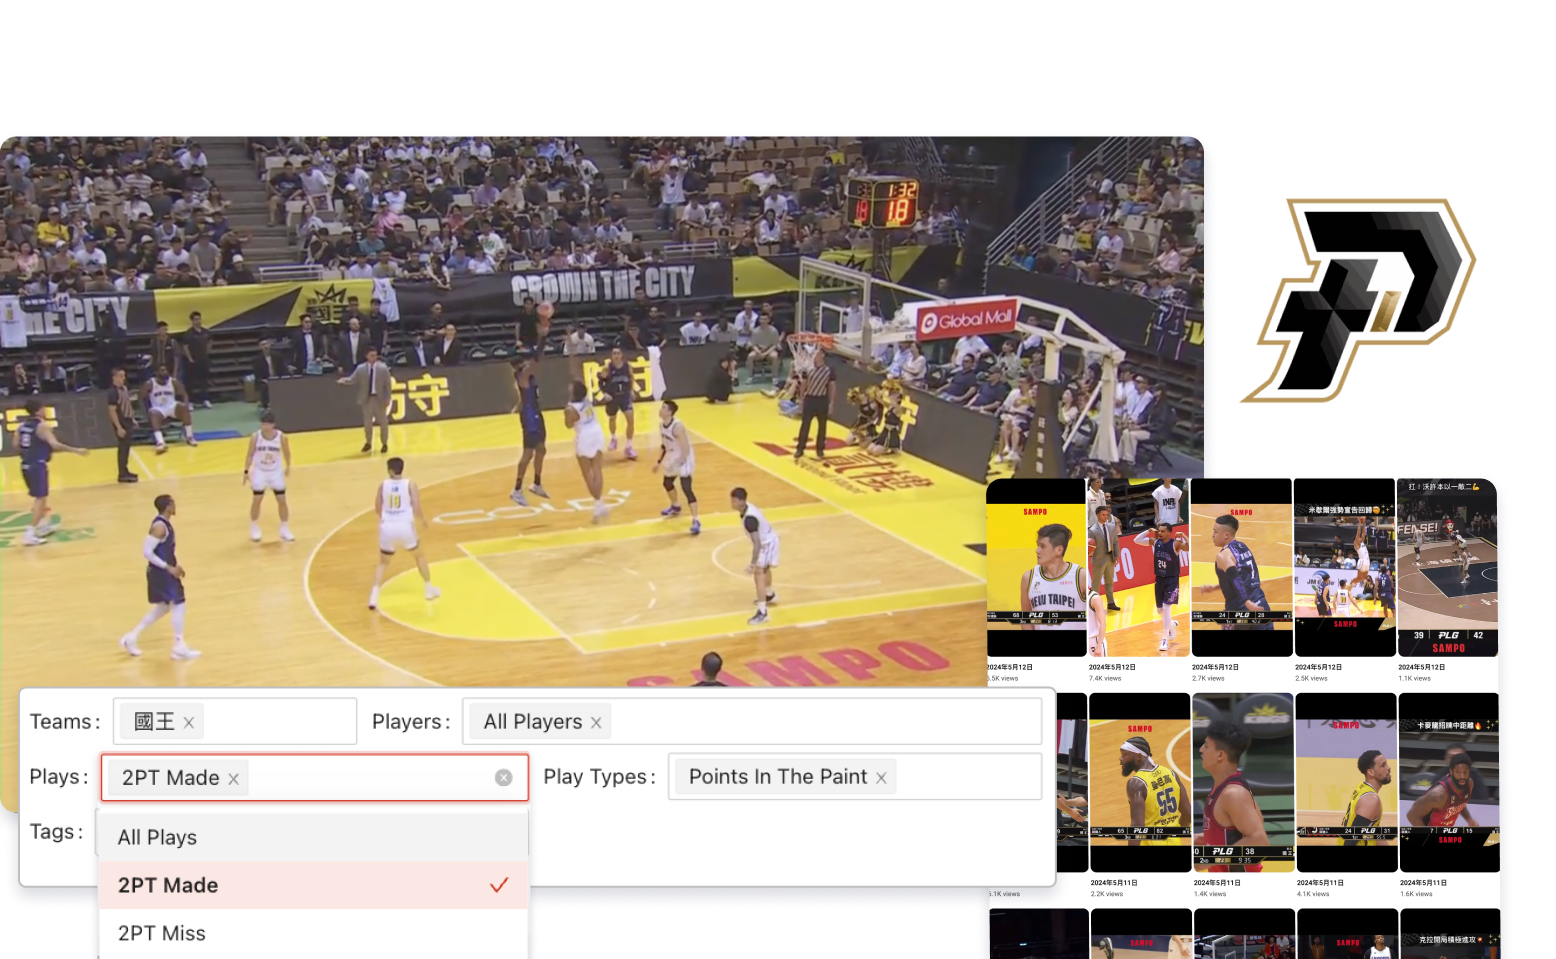Click inside the Plays selection field

tap(314, 777)
